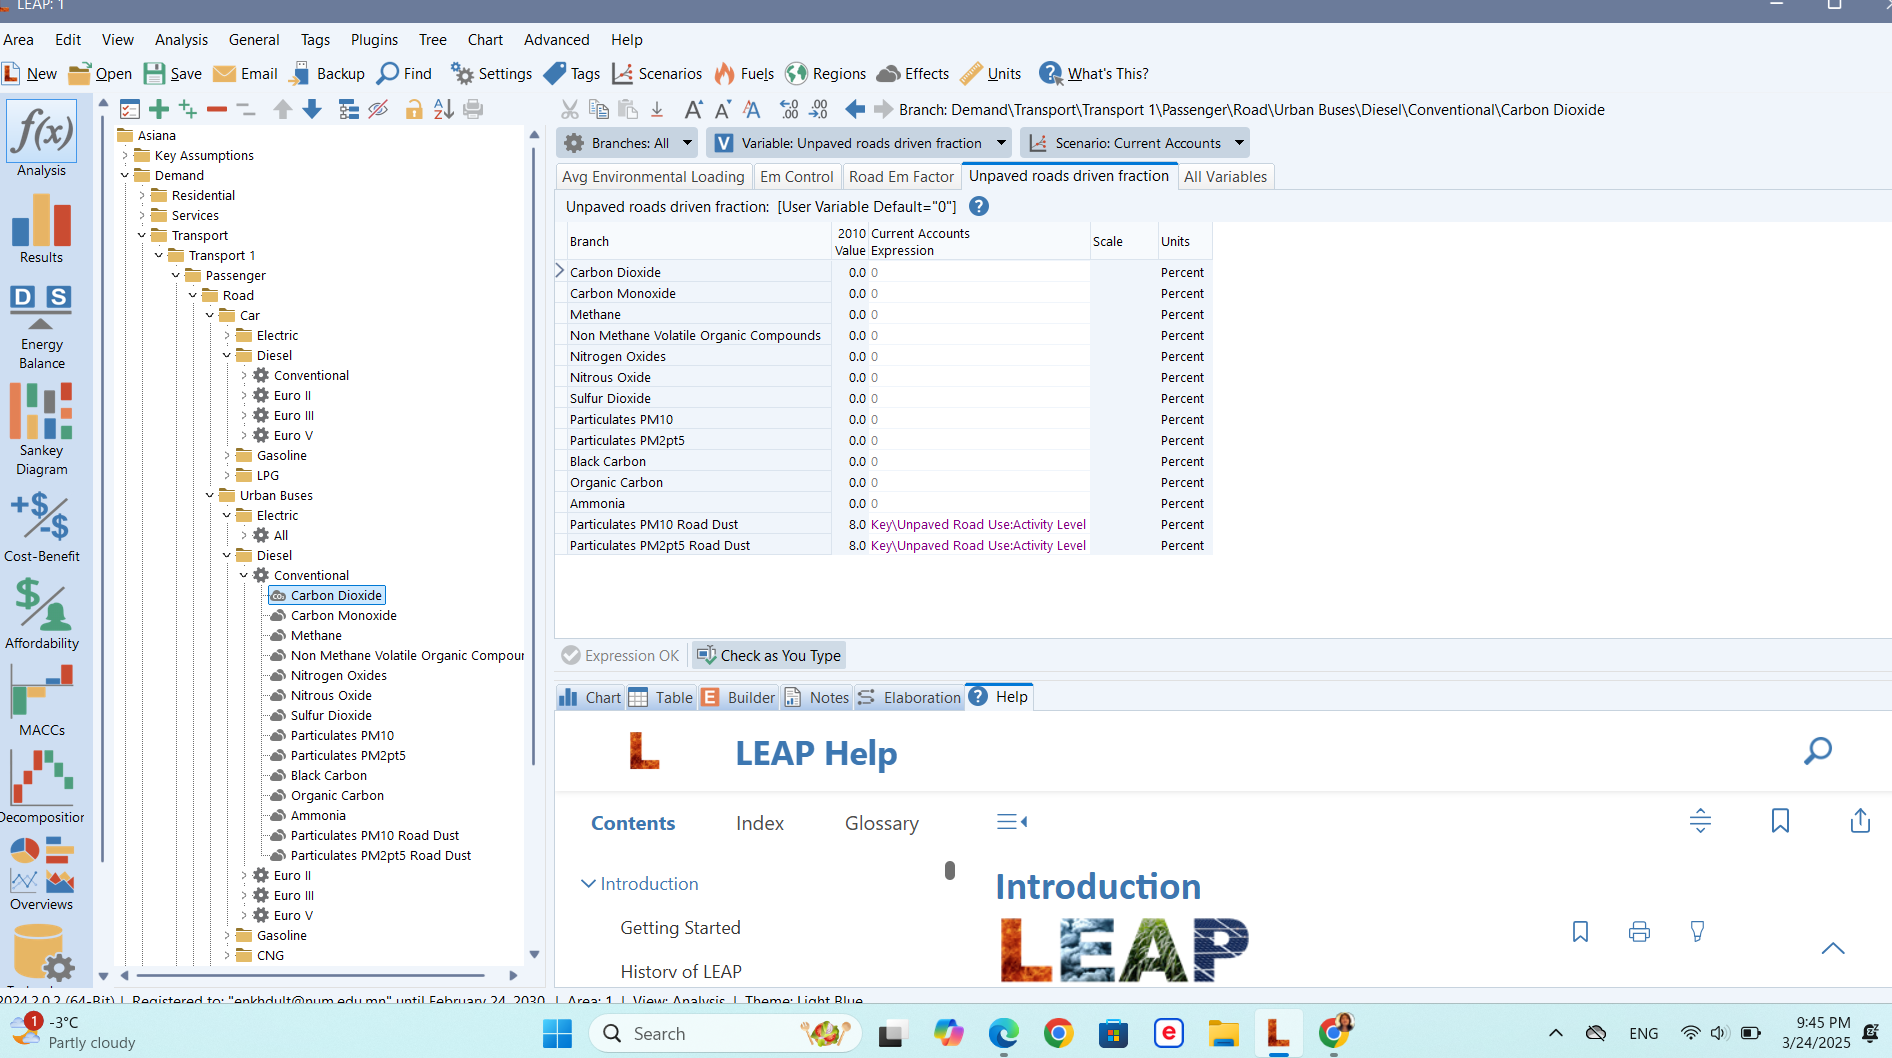Open the MACCs view
Screen dimensions: 1892x1058
coord(41,700)
